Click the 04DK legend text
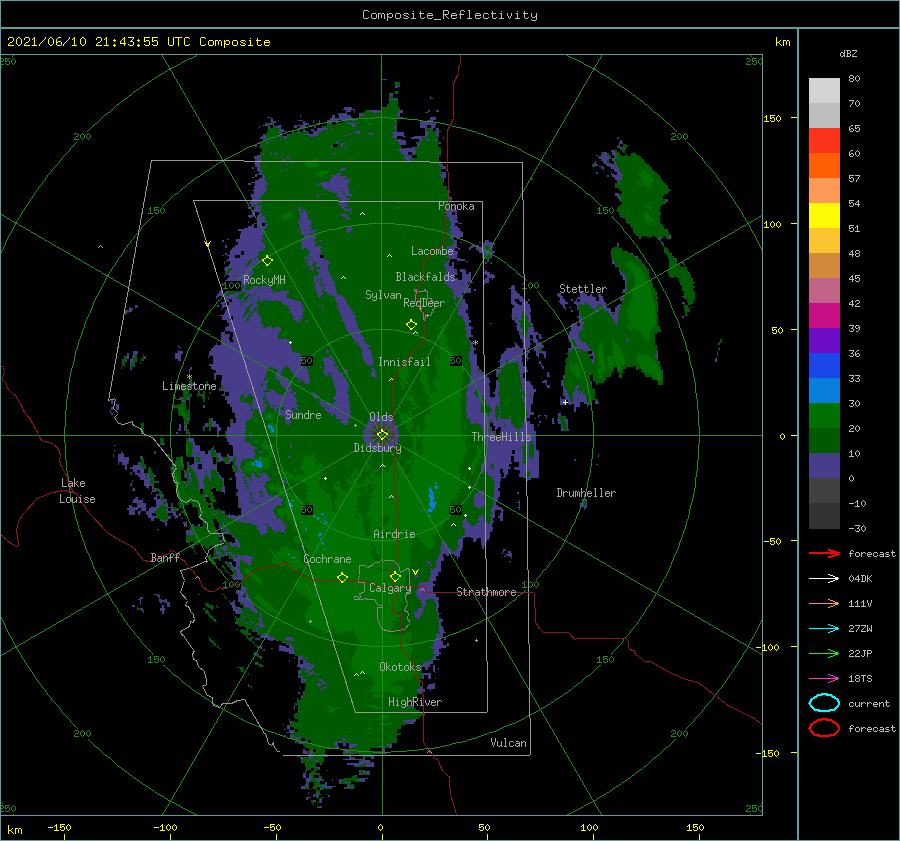Screen dimensions: 900x841 (x=860, y=578)
